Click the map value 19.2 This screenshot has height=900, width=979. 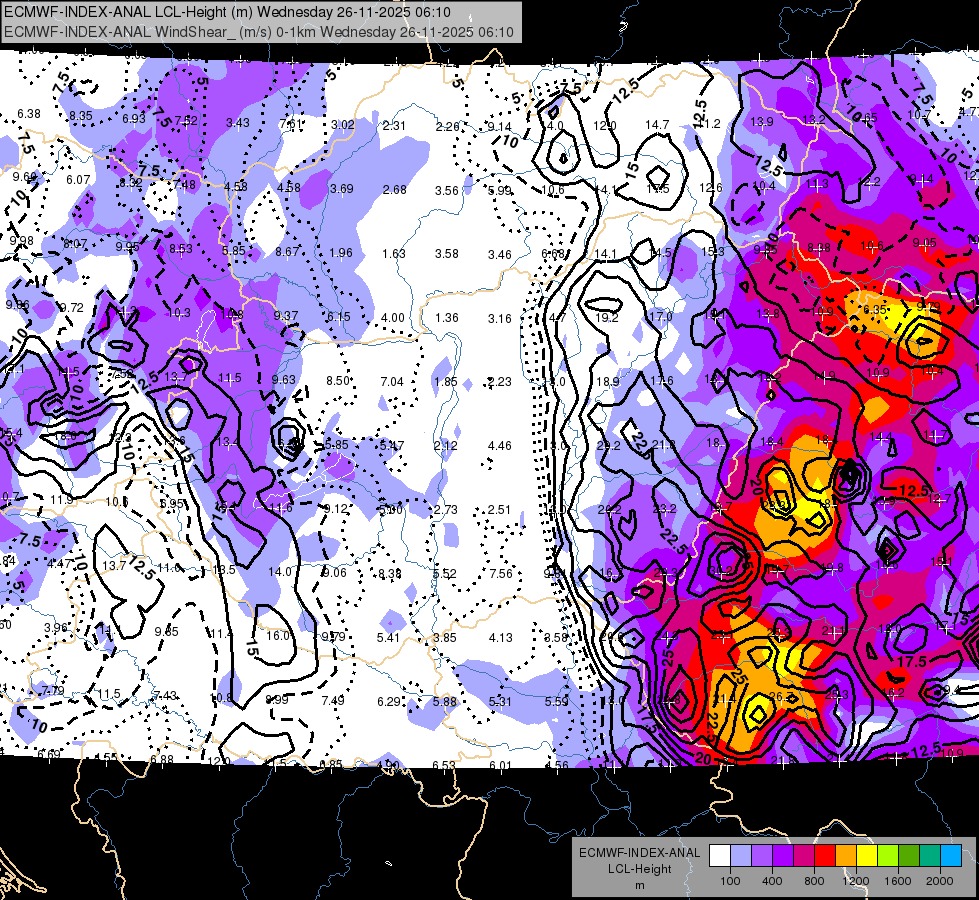[x=607, y=318]
